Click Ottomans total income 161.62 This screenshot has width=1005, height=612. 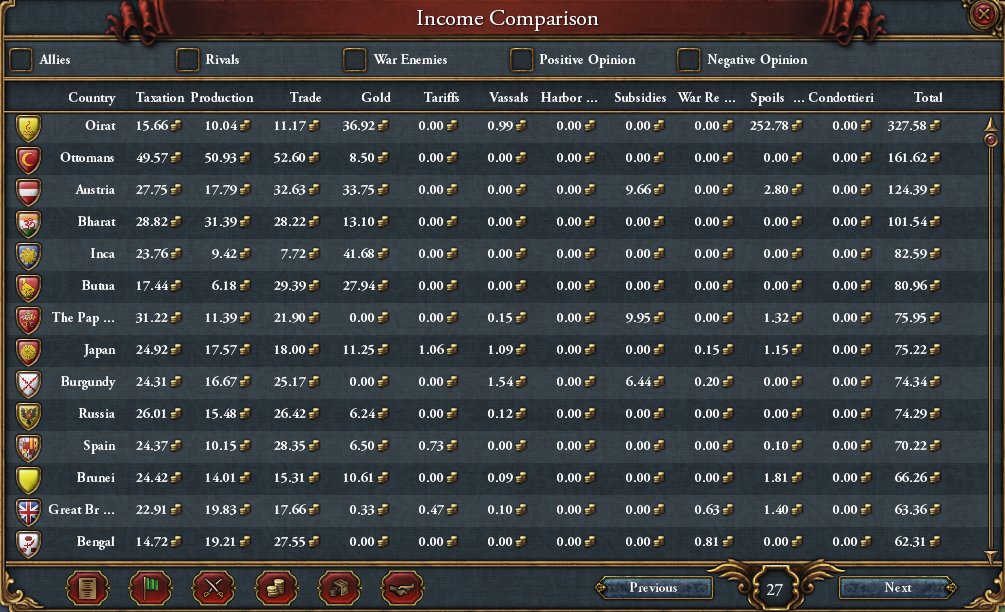(907, 158)
